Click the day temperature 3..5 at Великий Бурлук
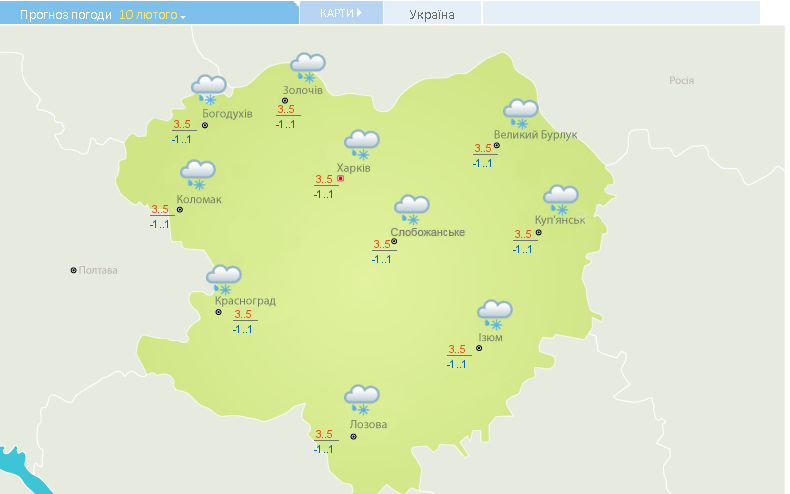The height and width of the screenshot is (494, 790). tap(483, 148)
